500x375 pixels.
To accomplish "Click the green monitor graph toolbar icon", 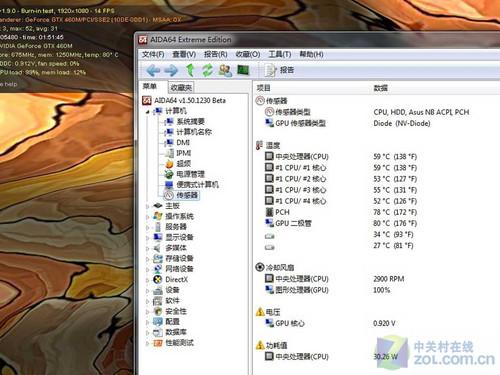I will [243, 70].
